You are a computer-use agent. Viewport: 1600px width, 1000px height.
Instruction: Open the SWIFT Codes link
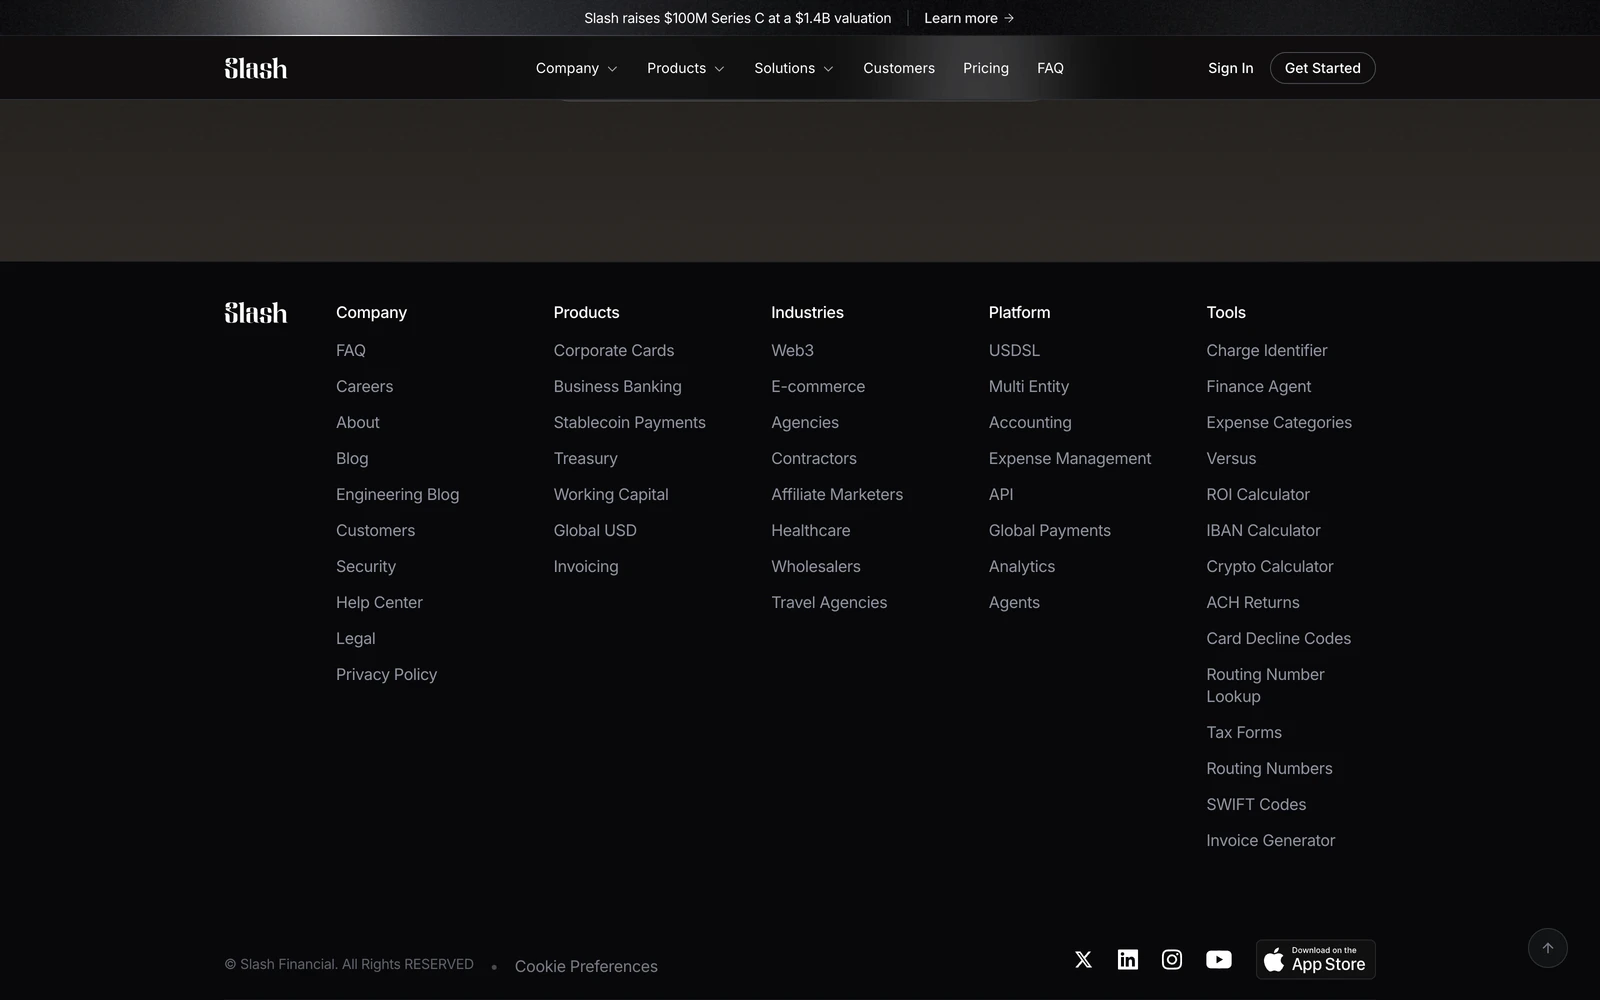(1256, 804)
